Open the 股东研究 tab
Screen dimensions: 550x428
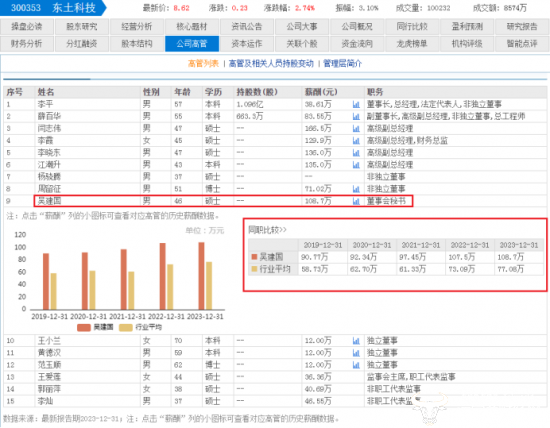pyautogui.click(x=82, y=27)
